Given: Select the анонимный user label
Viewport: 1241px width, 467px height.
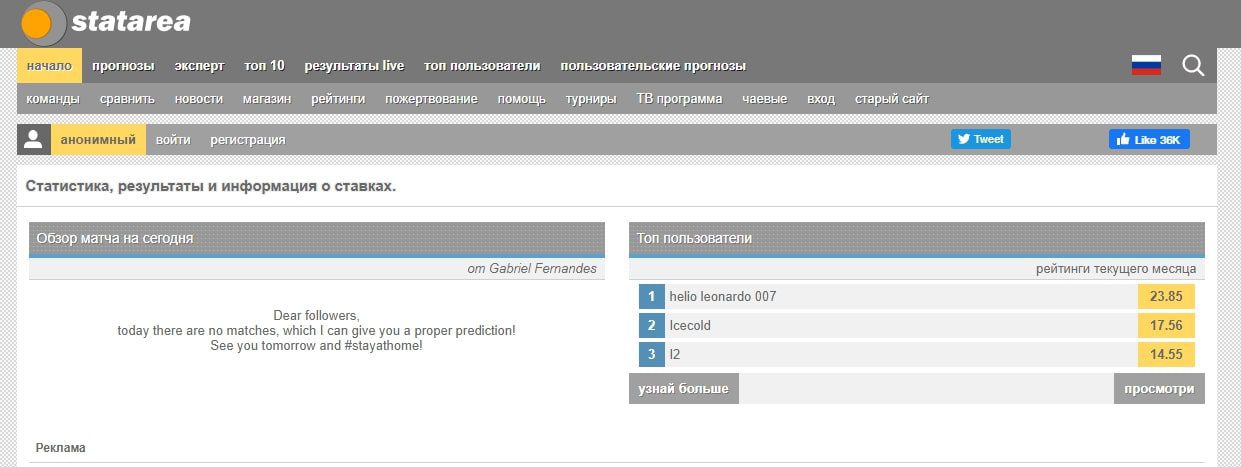Looking at the screenshot, I should tap(98, 140).
